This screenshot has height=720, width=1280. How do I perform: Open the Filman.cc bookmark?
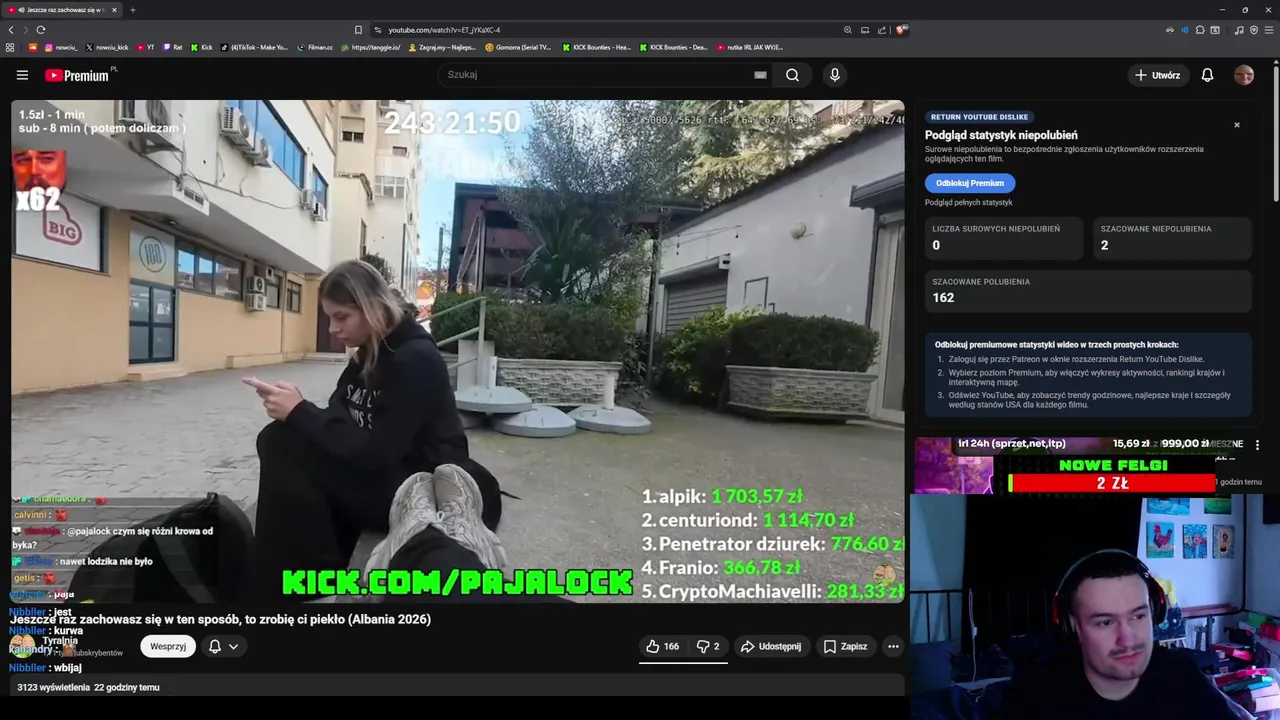[x=315, y=47]
